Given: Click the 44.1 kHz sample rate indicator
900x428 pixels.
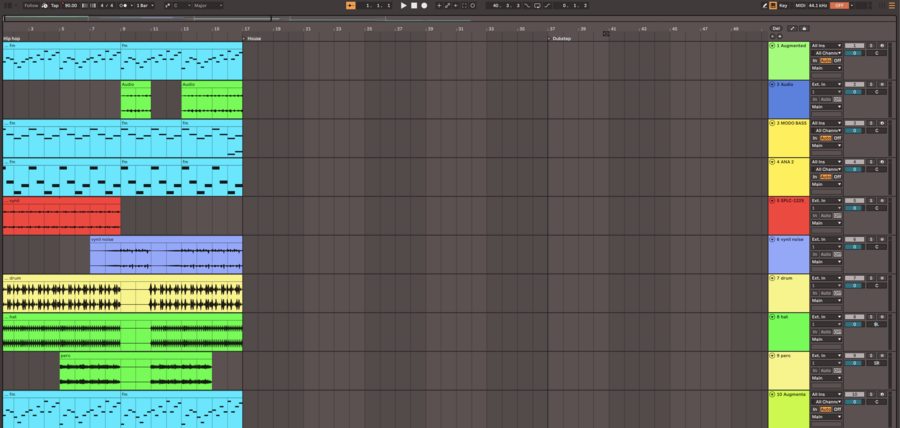Looking at the screenshot, I should click(818, 6).
